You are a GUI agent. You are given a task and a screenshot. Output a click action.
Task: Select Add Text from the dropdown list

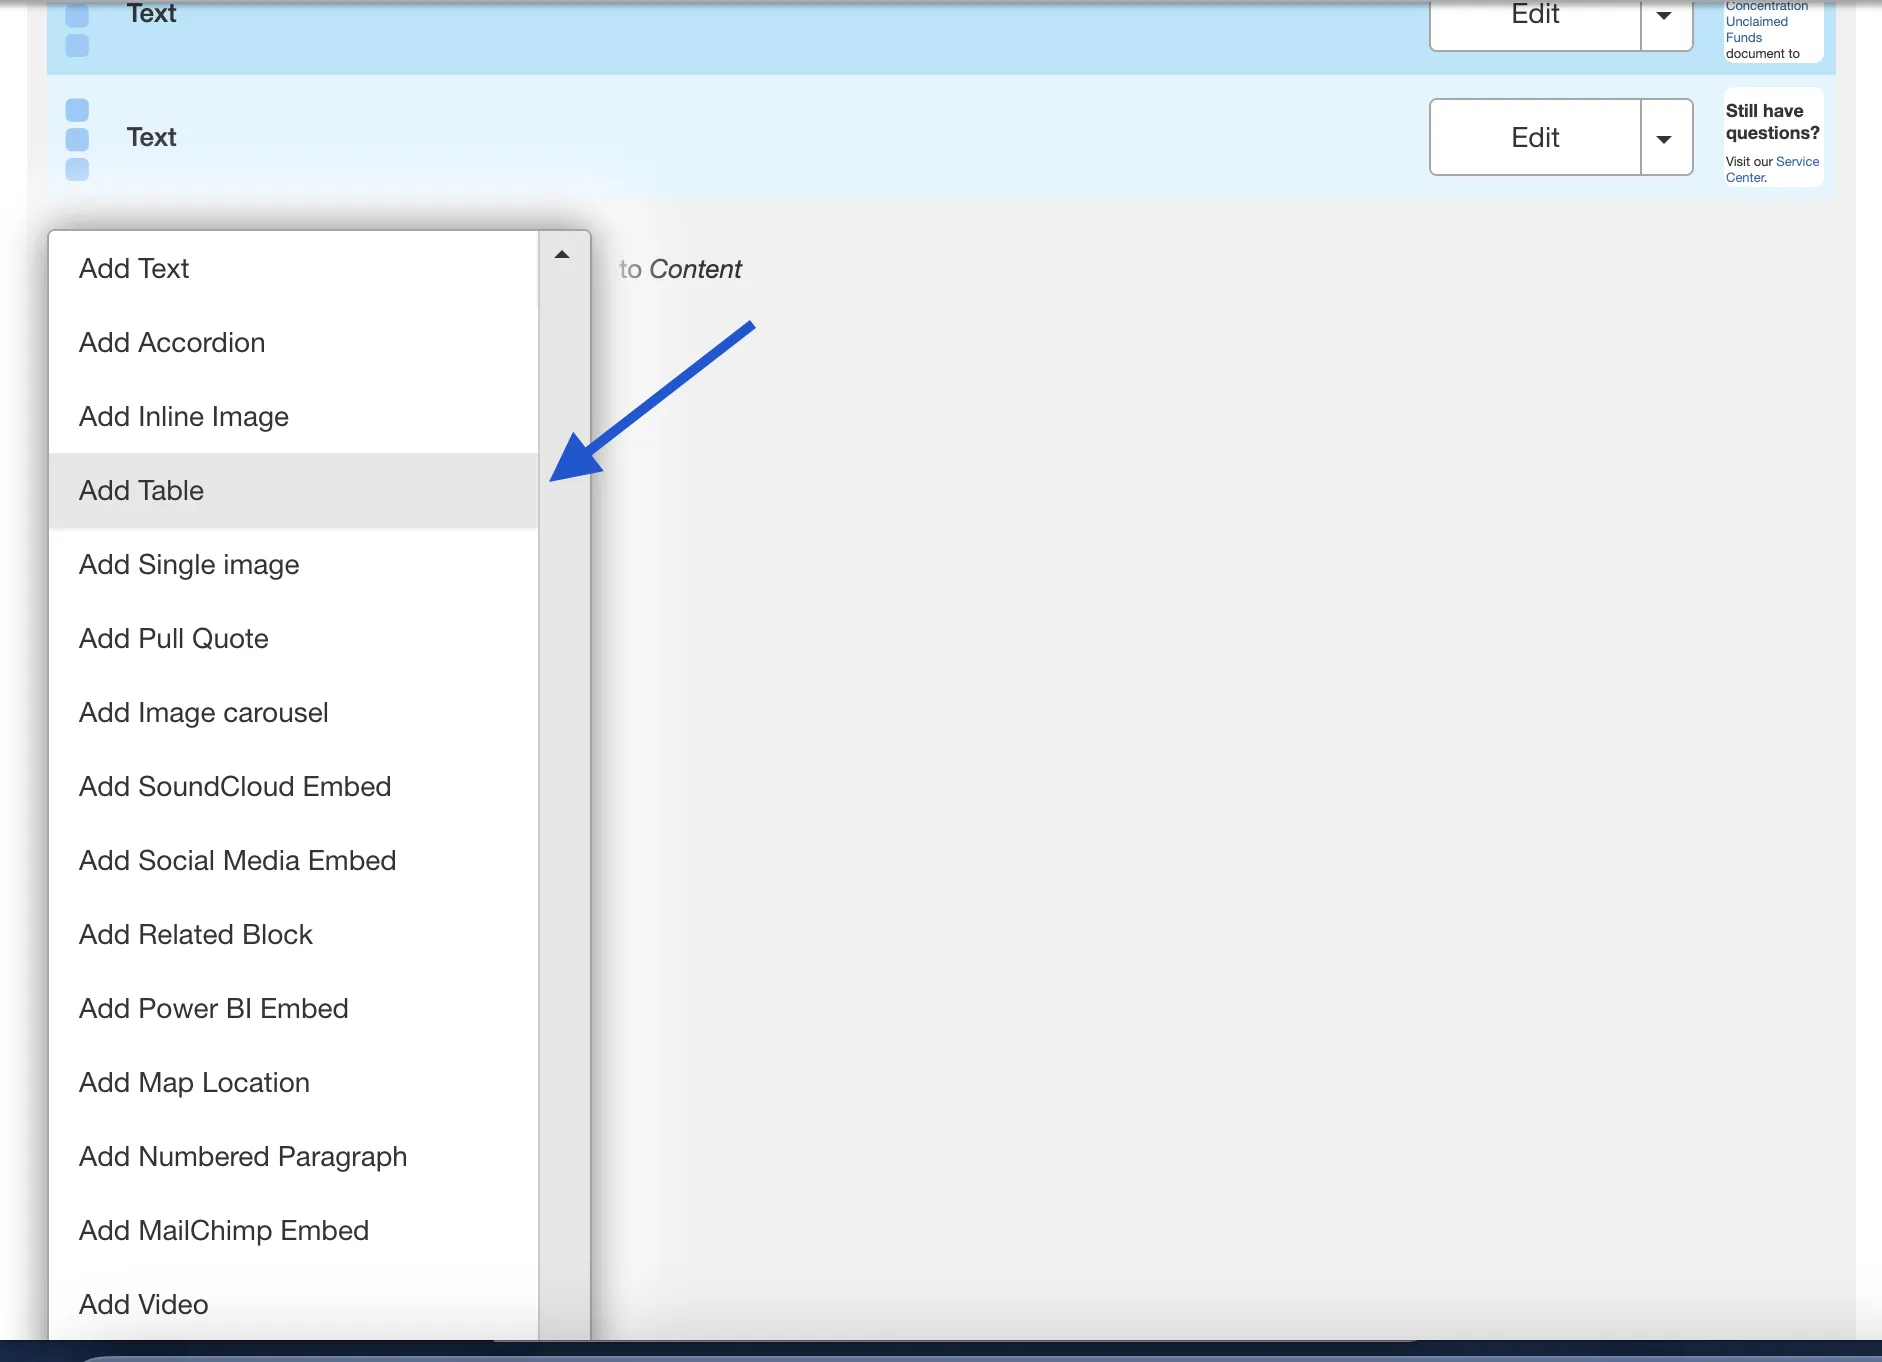tap(293, 268)
